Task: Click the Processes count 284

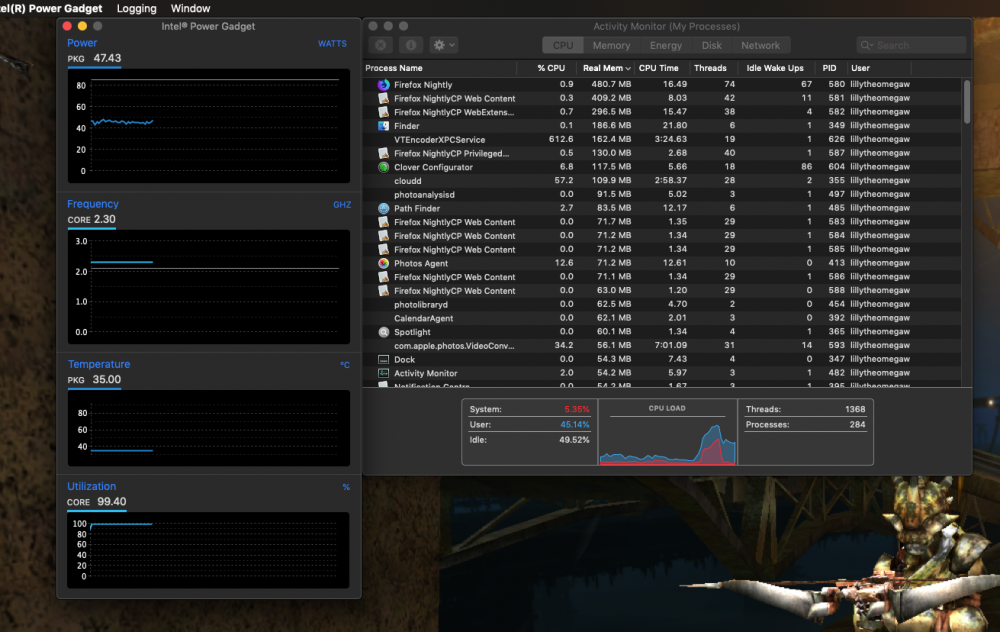Action: click(857, 425)
